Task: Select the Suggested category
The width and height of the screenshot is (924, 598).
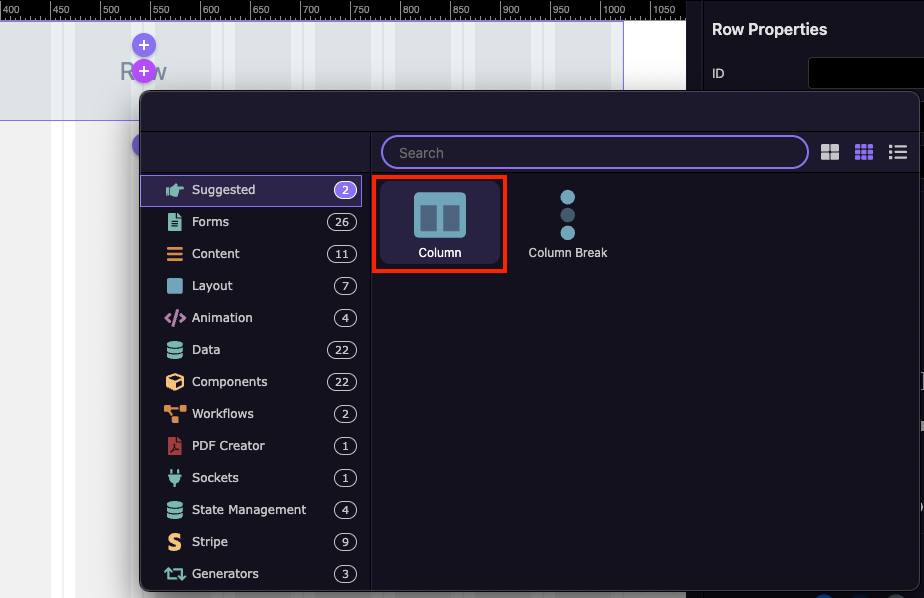Action: (x=250, y=190)
